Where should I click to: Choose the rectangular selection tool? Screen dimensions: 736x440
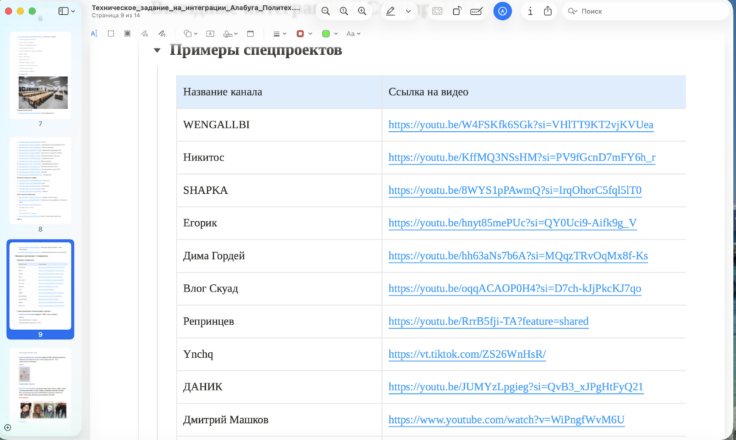(x=110, y=33)
